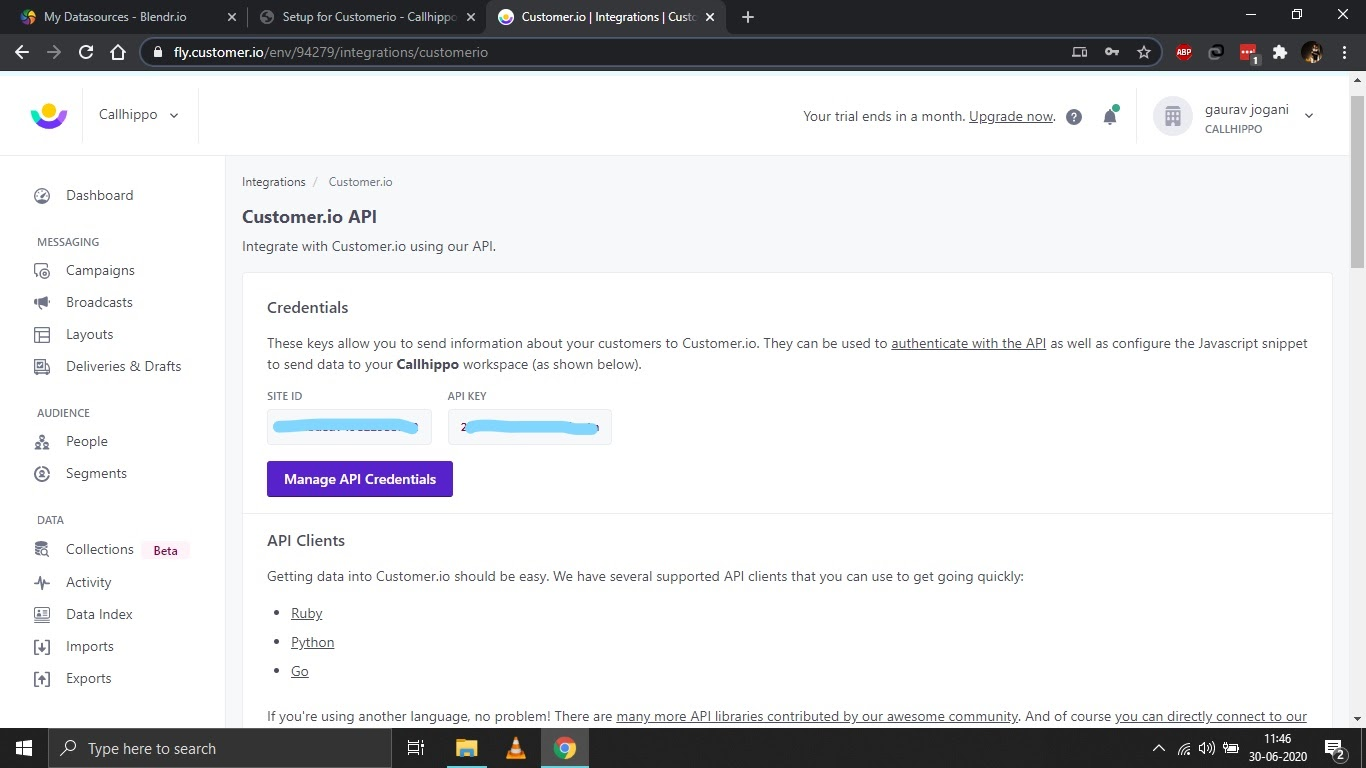This screenshot has height=768, width=1366.
Task: Click authenticate with the API link
Action: [968, 343]
